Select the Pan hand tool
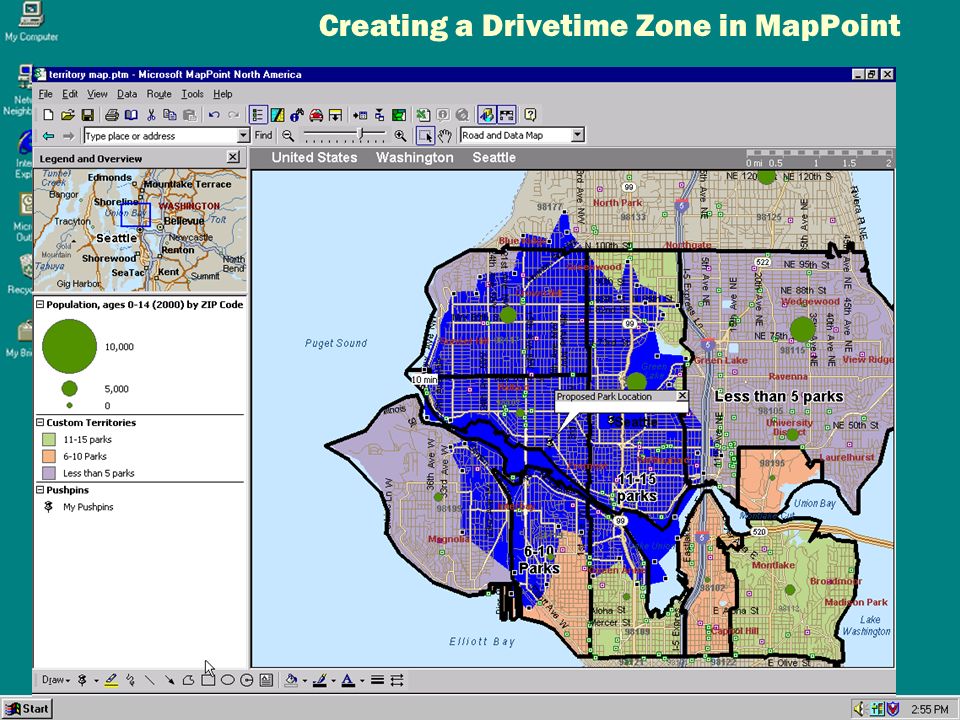 (x=445, y=136)
